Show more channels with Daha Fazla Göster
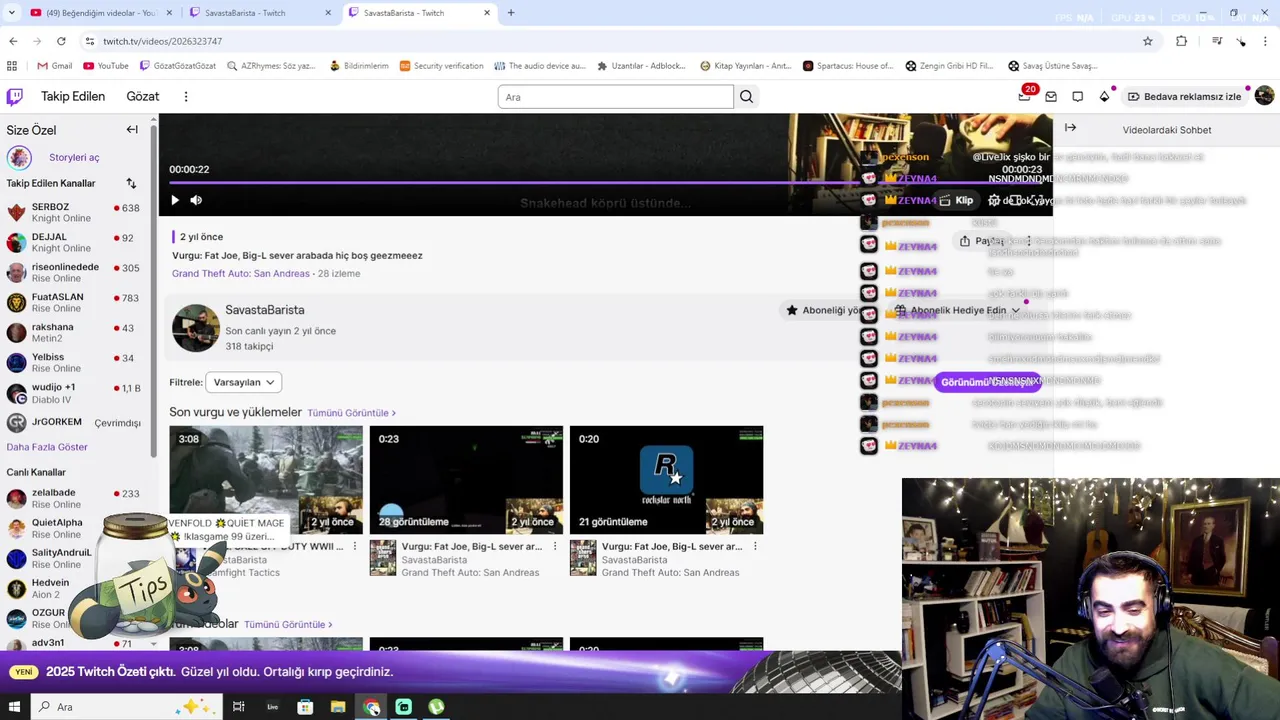Screen dimensions: 1280x720 pyautogui.click(x=47, y=447)
